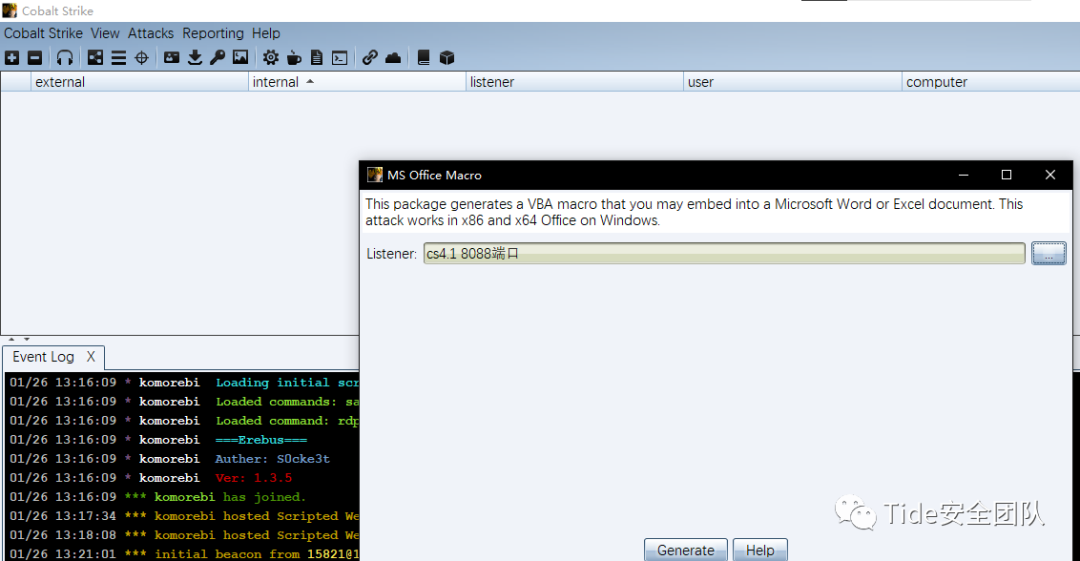
Task: Sort sessions by internal column
Action: [x=357, y=82]
